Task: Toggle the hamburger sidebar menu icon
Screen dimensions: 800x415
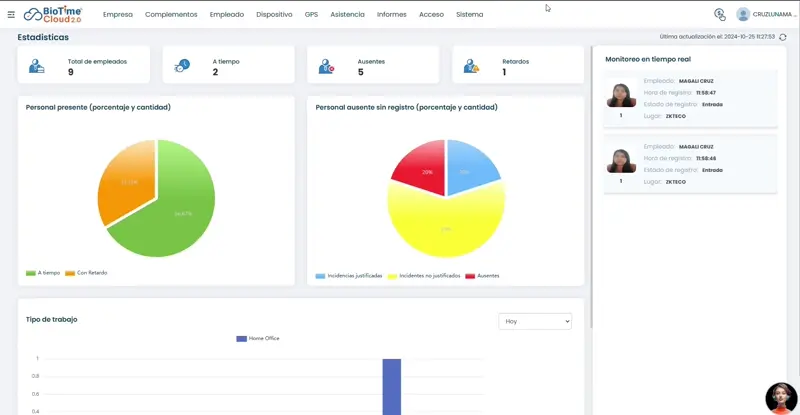Action: pos(11,15)
